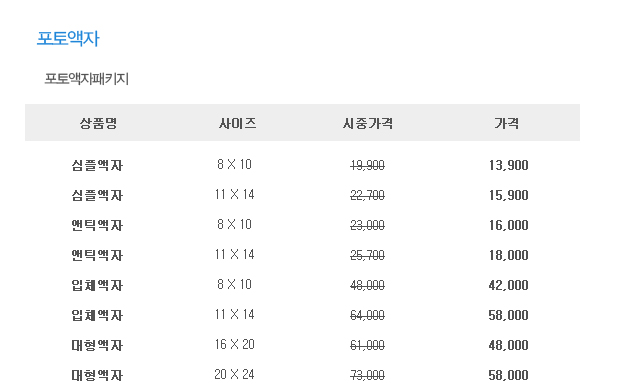Click the 상품명 column header
Viewport: 630px width, 390px height.
(98, 123)
